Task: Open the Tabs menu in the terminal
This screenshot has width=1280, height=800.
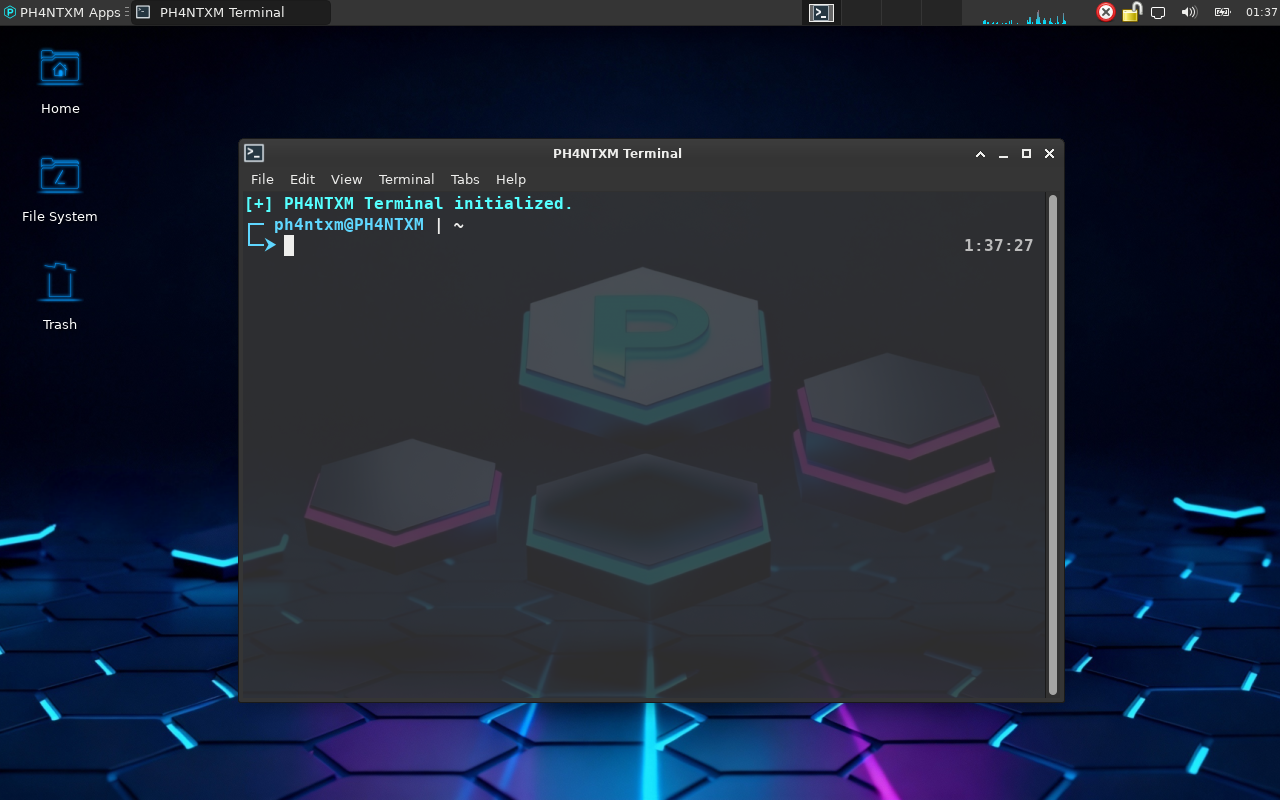Action: [464, 179]
